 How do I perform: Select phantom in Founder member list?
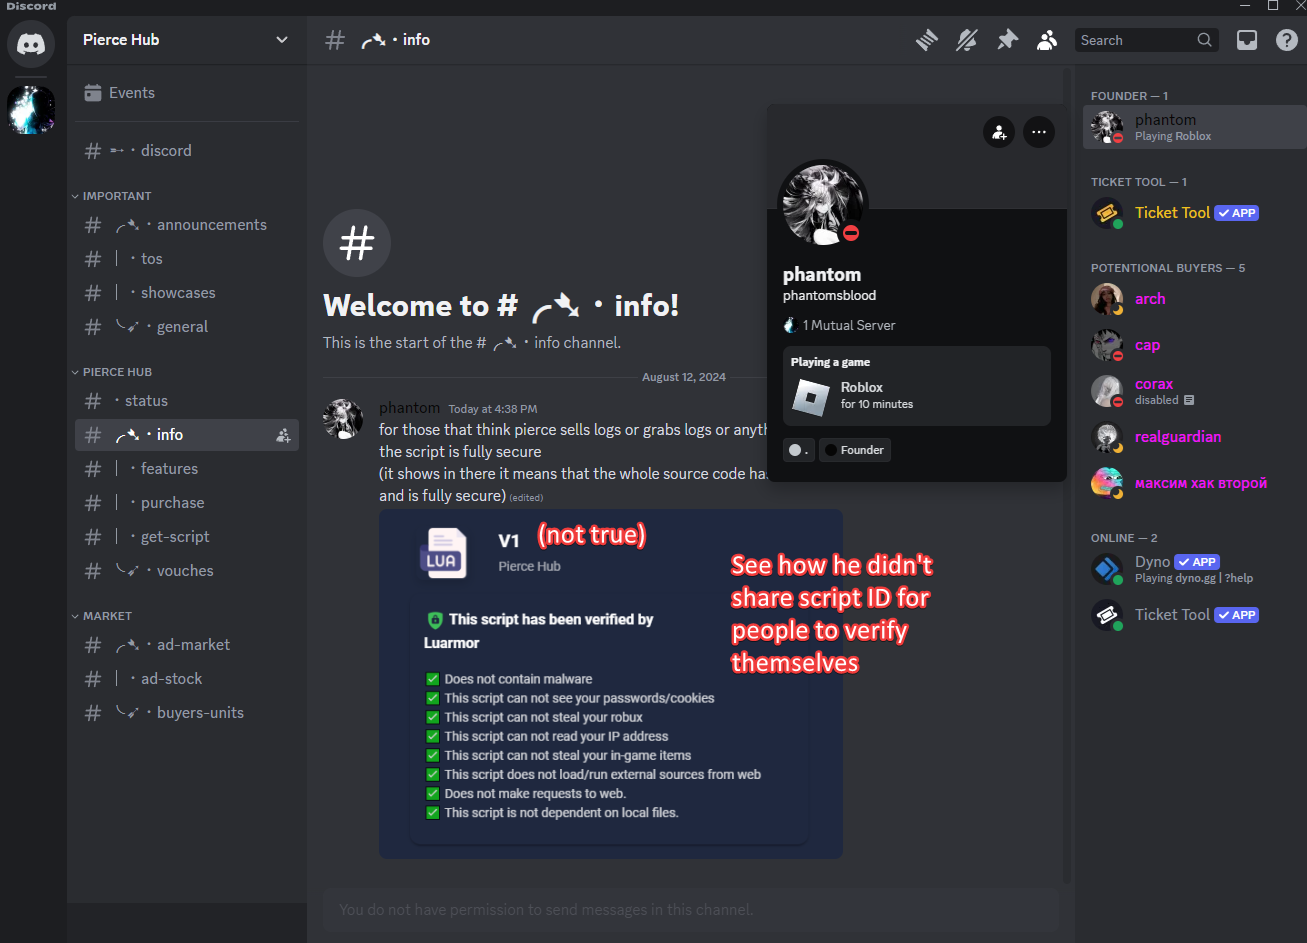(x=1194, y=127)
